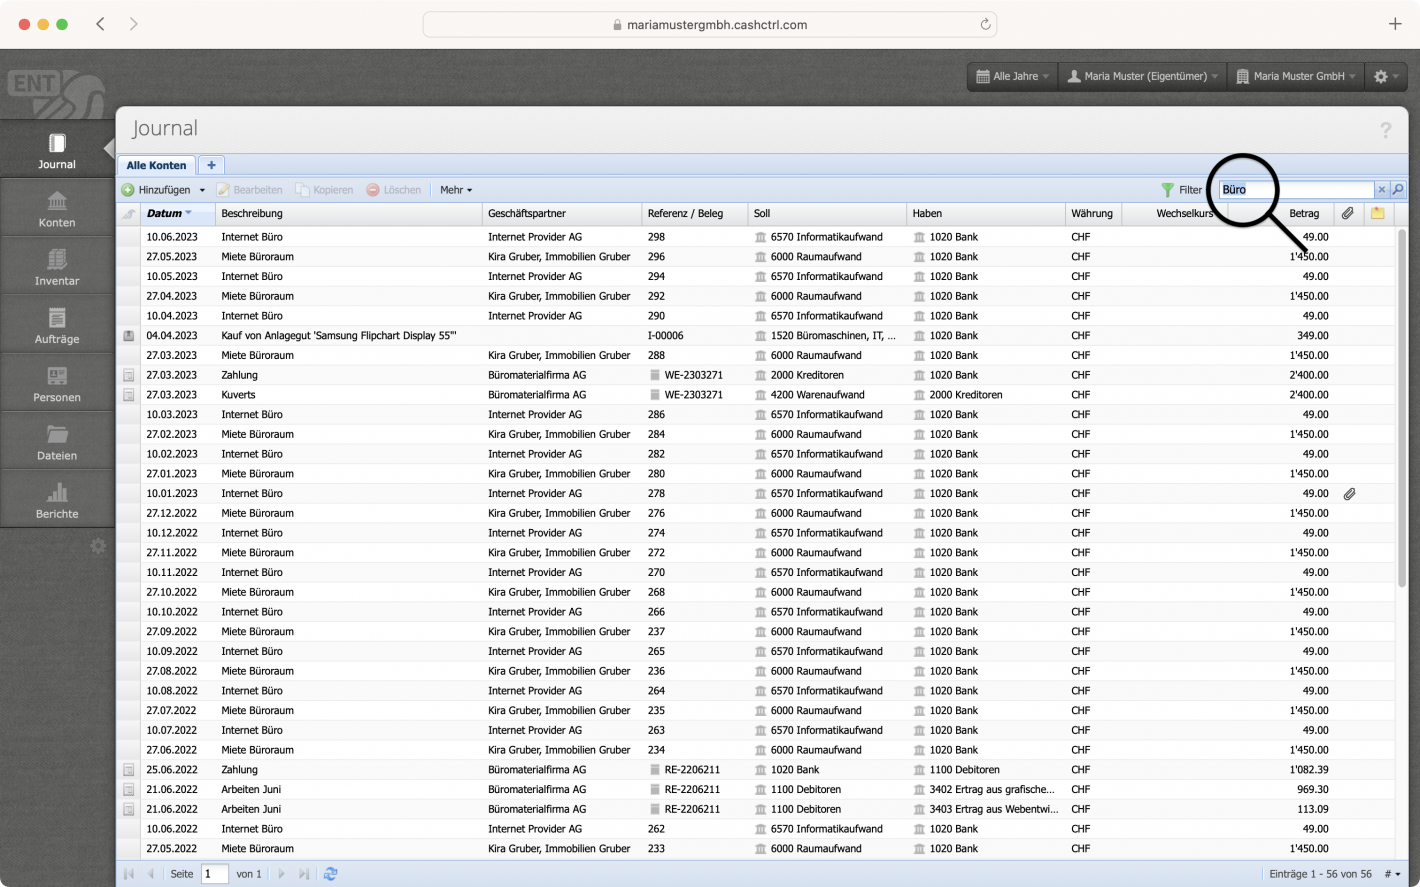1420x887 pixels.
Task: Open the Personen module
Action: coord(56,381)
